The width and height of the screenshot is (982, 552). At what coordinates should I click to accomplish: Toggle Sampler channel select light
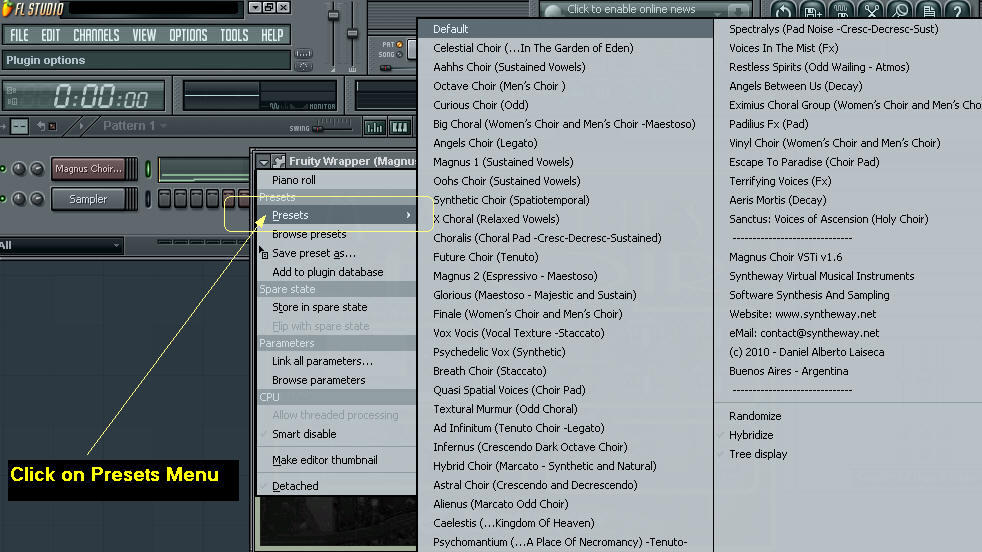click(x=148, y=199)
